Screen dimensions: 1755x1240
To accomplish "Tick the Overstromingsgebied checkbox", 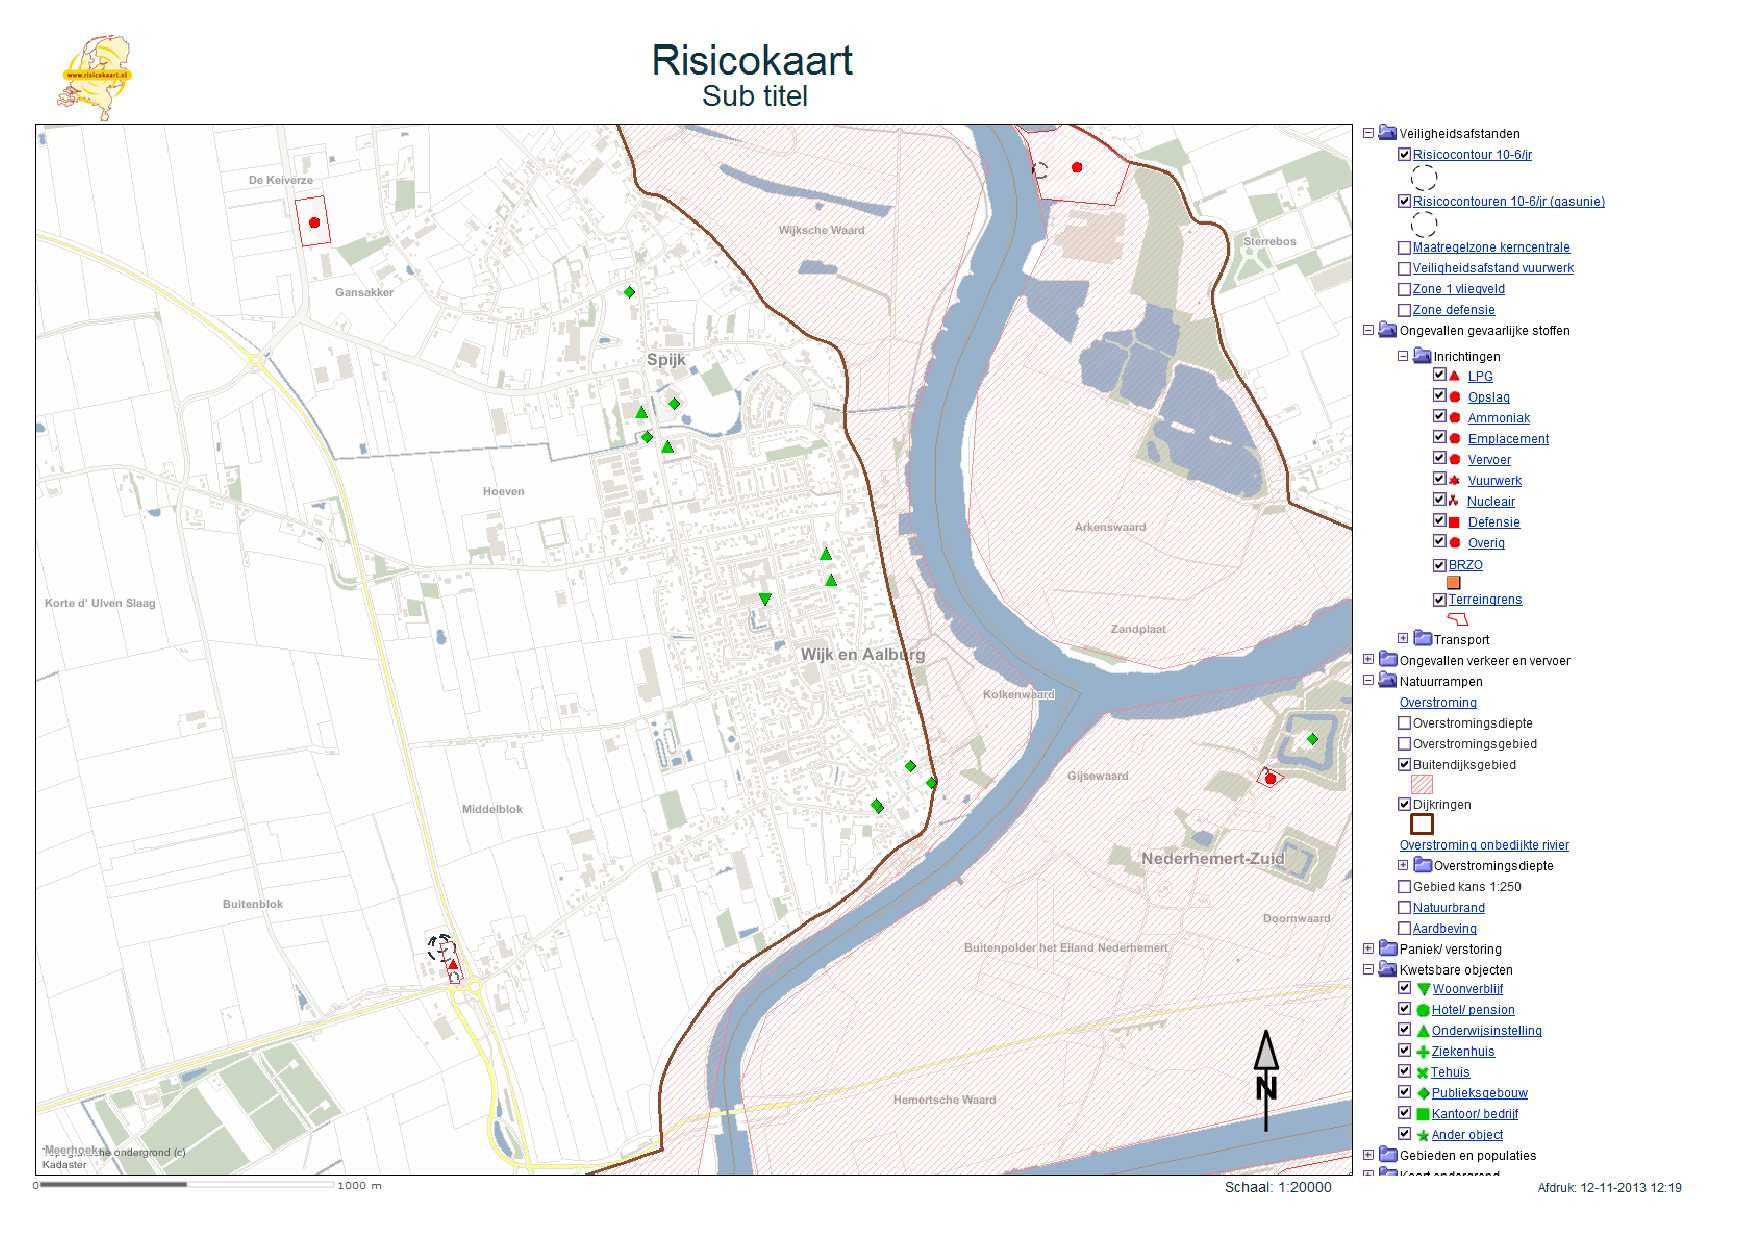I will click(1404, 744).
